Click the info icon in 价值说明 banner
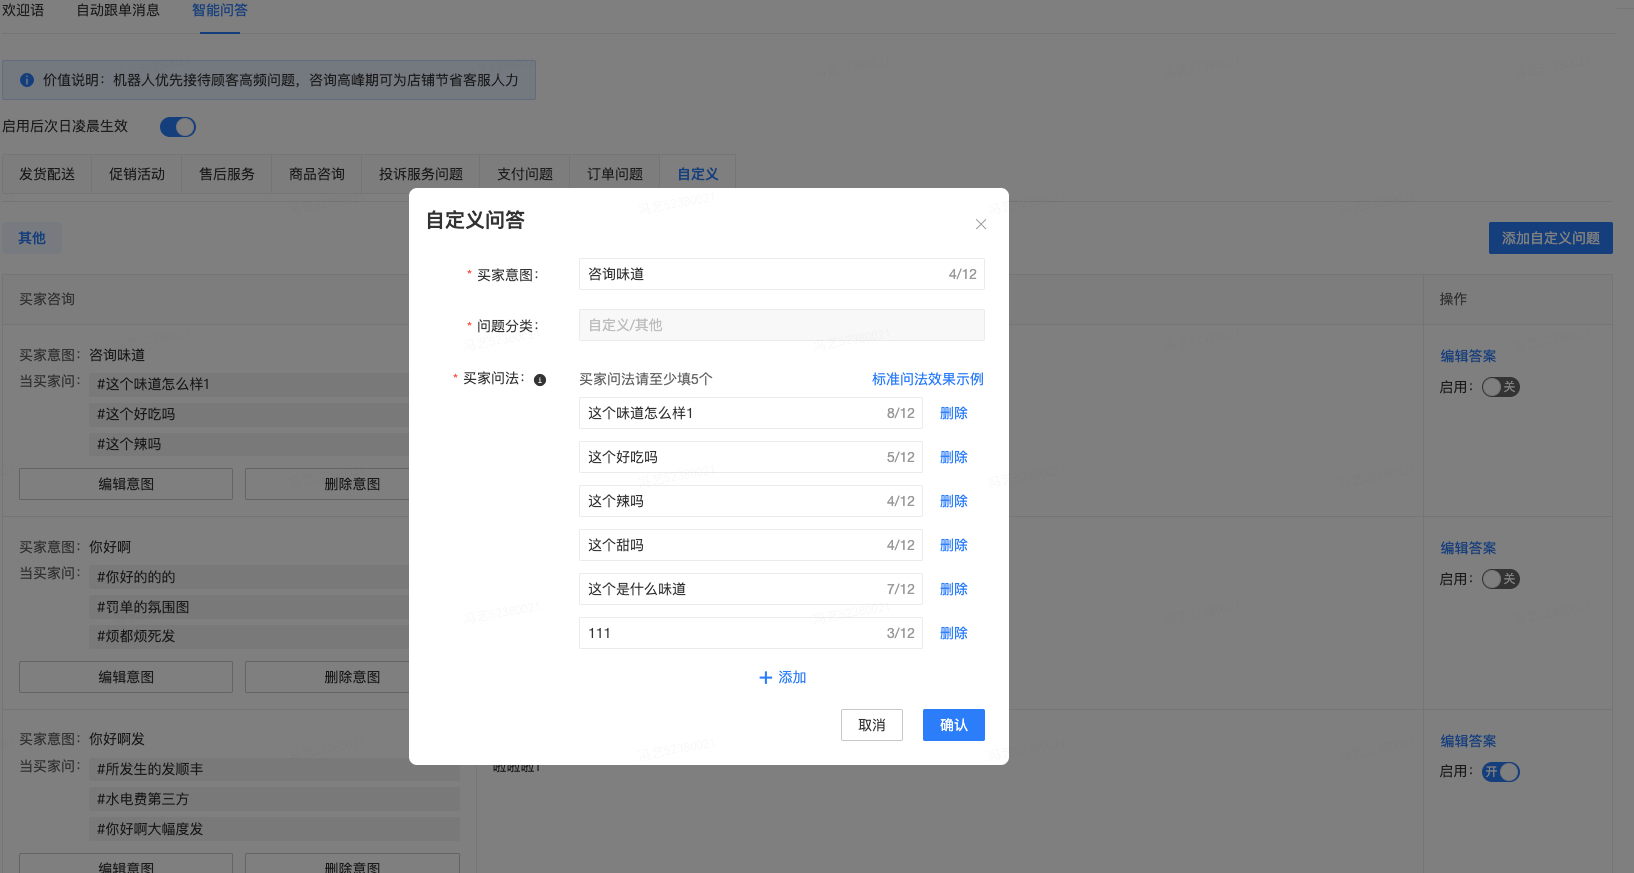The height and width of the screenshot is (873, 1634). [27, 80]
